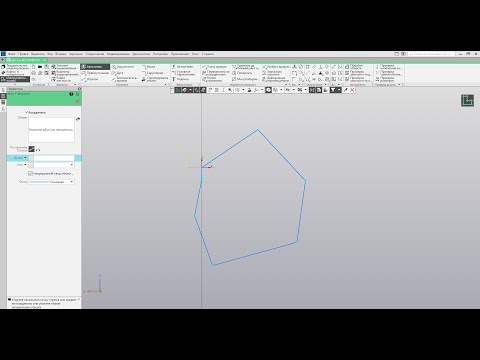Viewport: 480px width, 360px height.
Task: Open the Справка menu
Action: [x=208, y=54]
